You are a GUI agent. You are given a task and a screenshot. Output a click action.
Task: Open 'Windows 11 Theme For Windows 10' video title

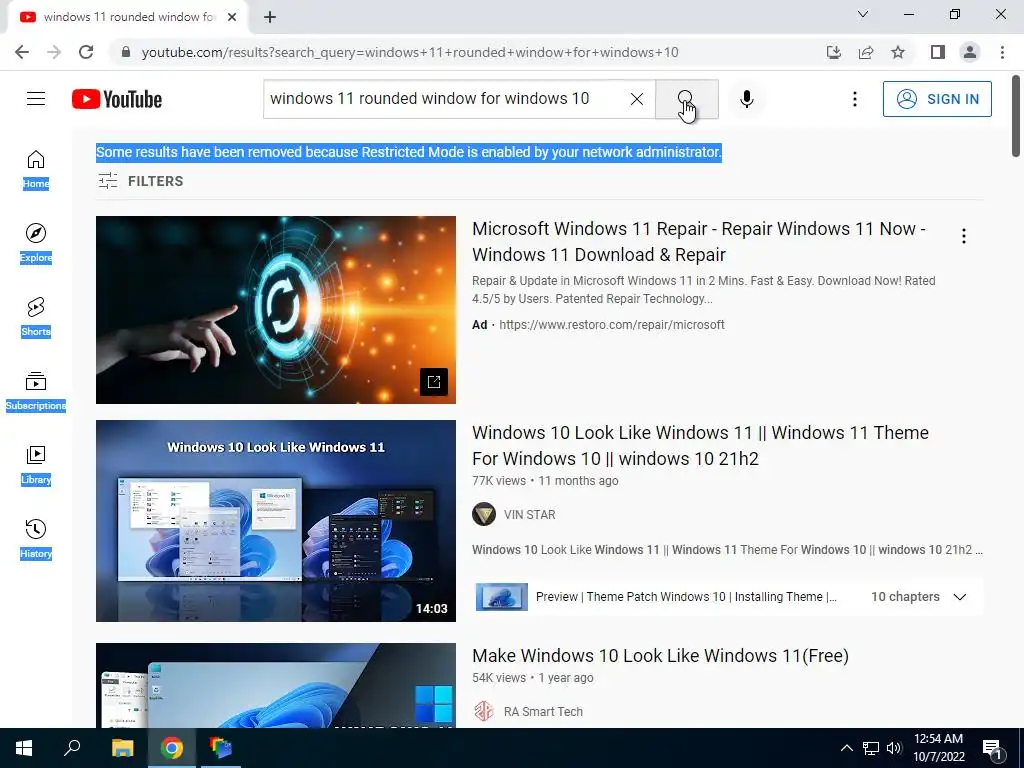coord(700,445)
